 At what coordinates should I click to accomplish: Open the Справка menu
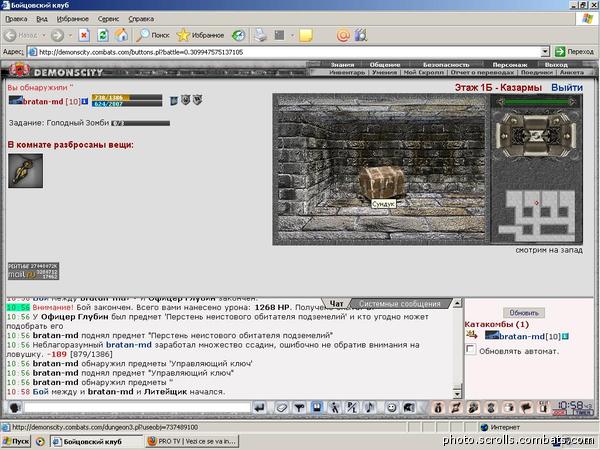click(141, 19)
